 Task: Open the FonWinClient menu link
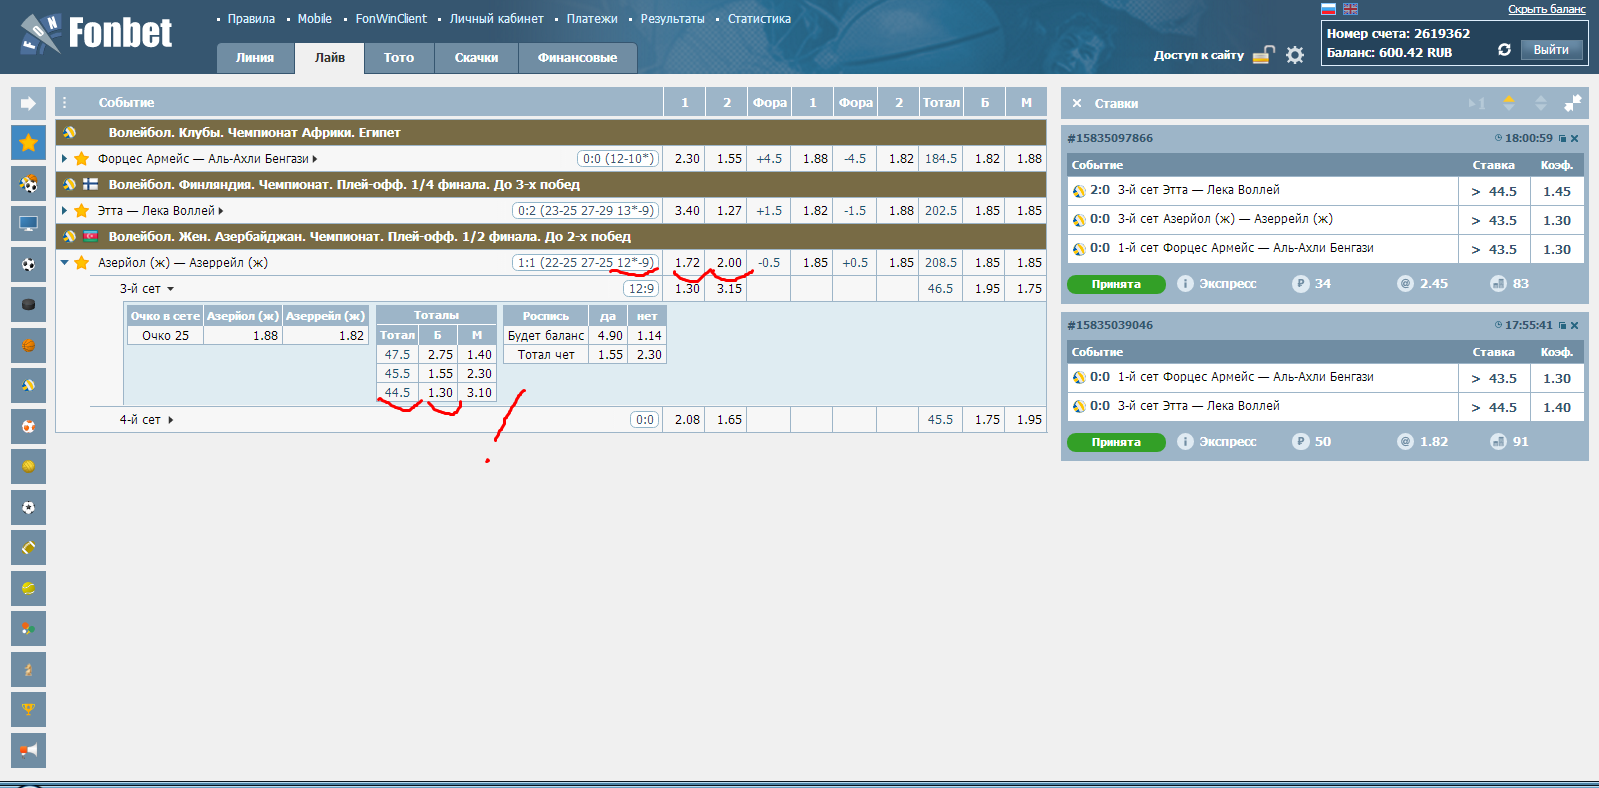(391, 19)
